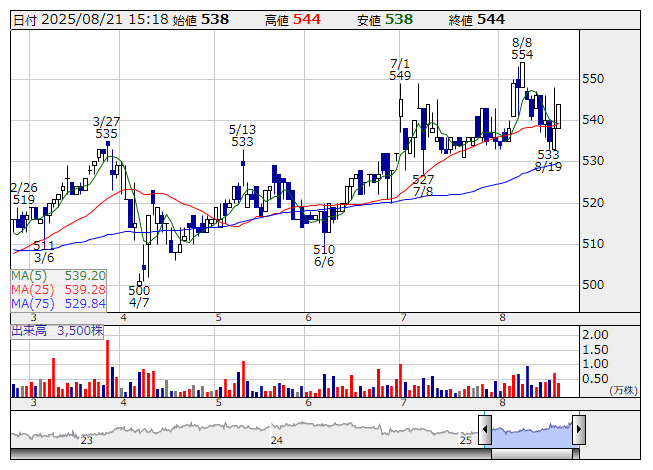Click the 8/8 white candlestick at 554
This screenshot has height=470, width=653.
[522, 75]
